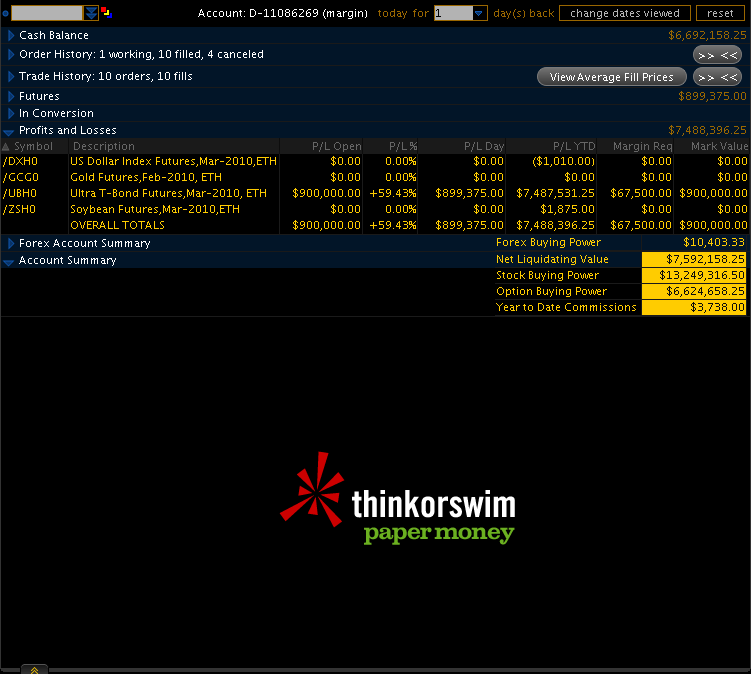Click the Futures total $899,375.00

(712, 96)
